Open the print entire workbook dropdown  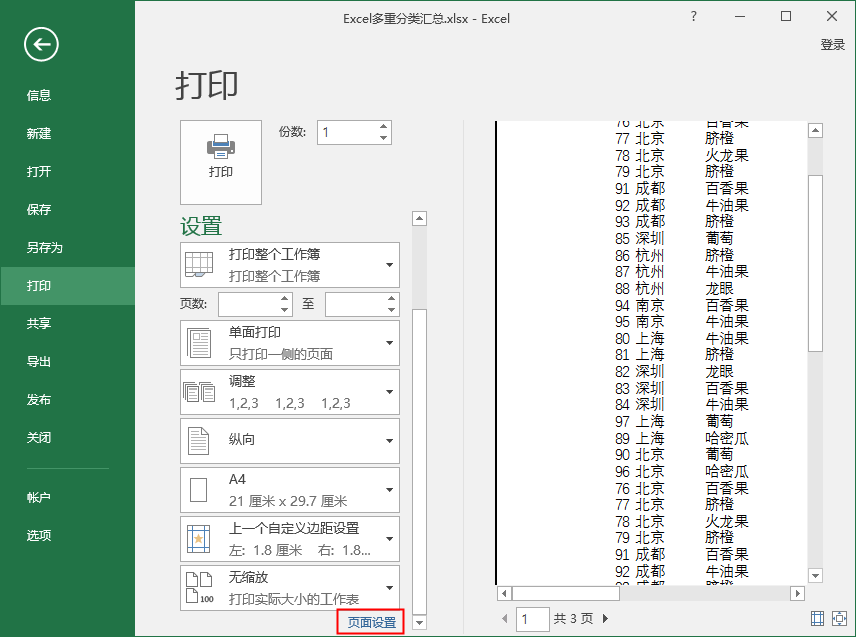point(290,265)
